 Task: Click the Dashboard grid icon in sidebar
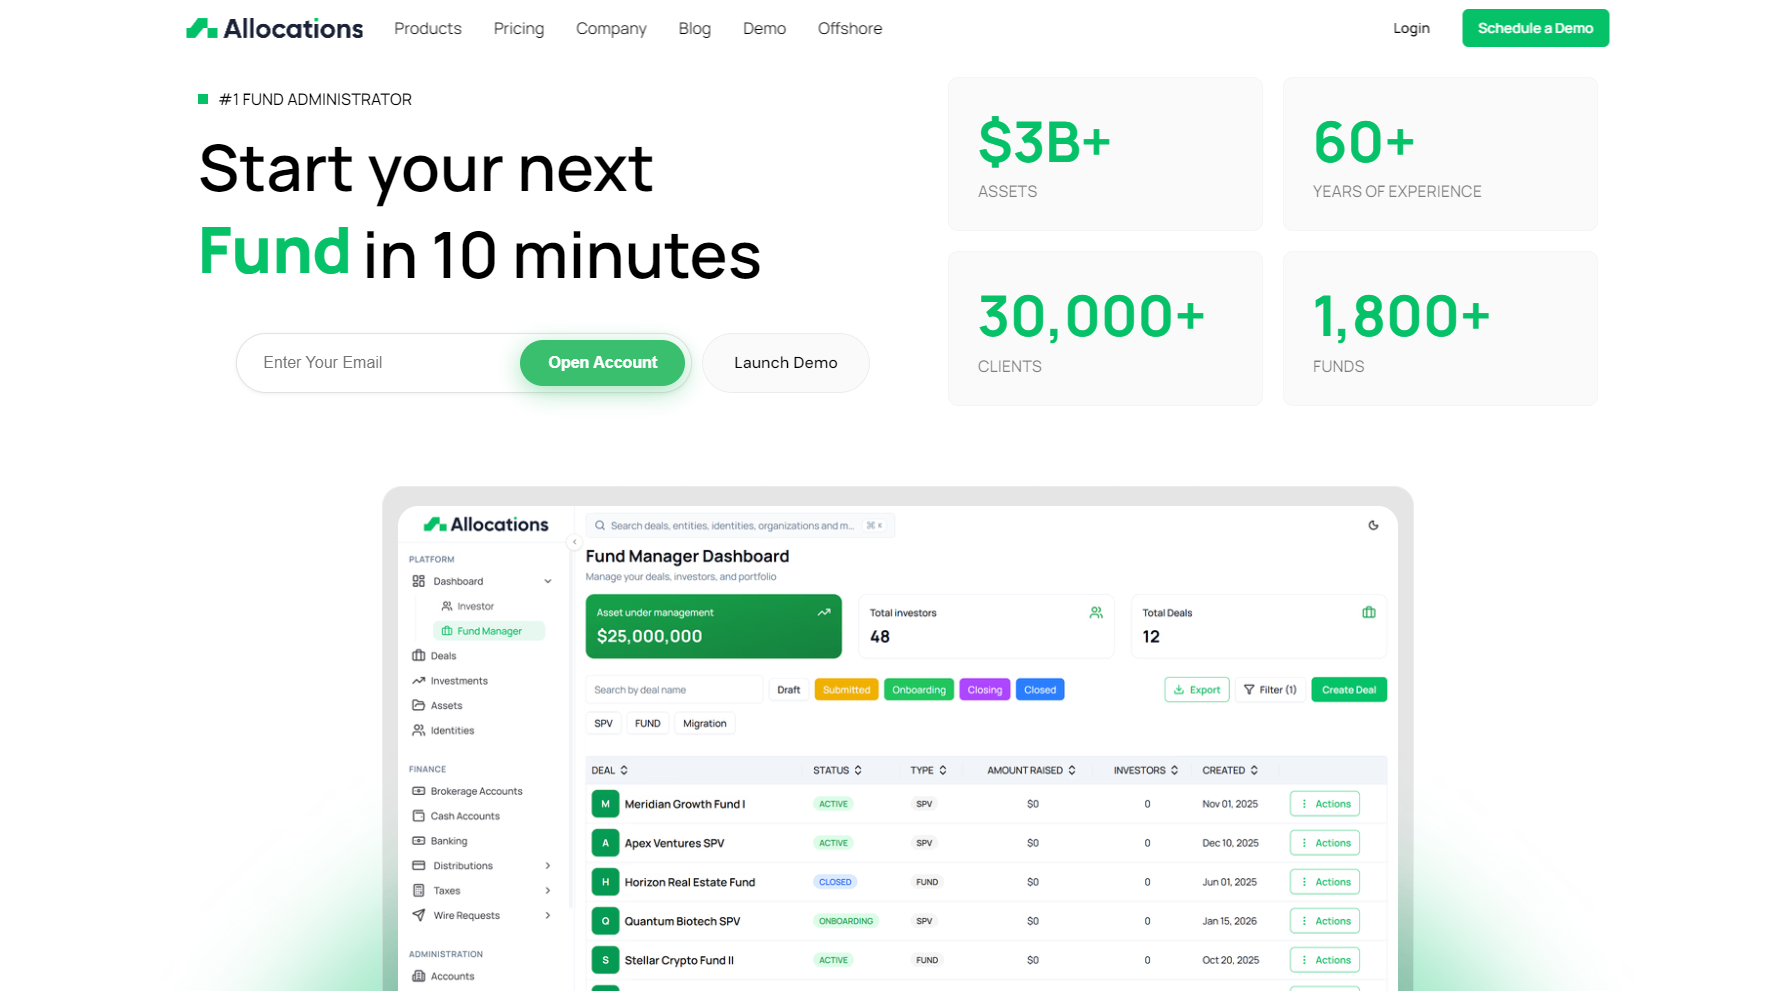(418, 581)
